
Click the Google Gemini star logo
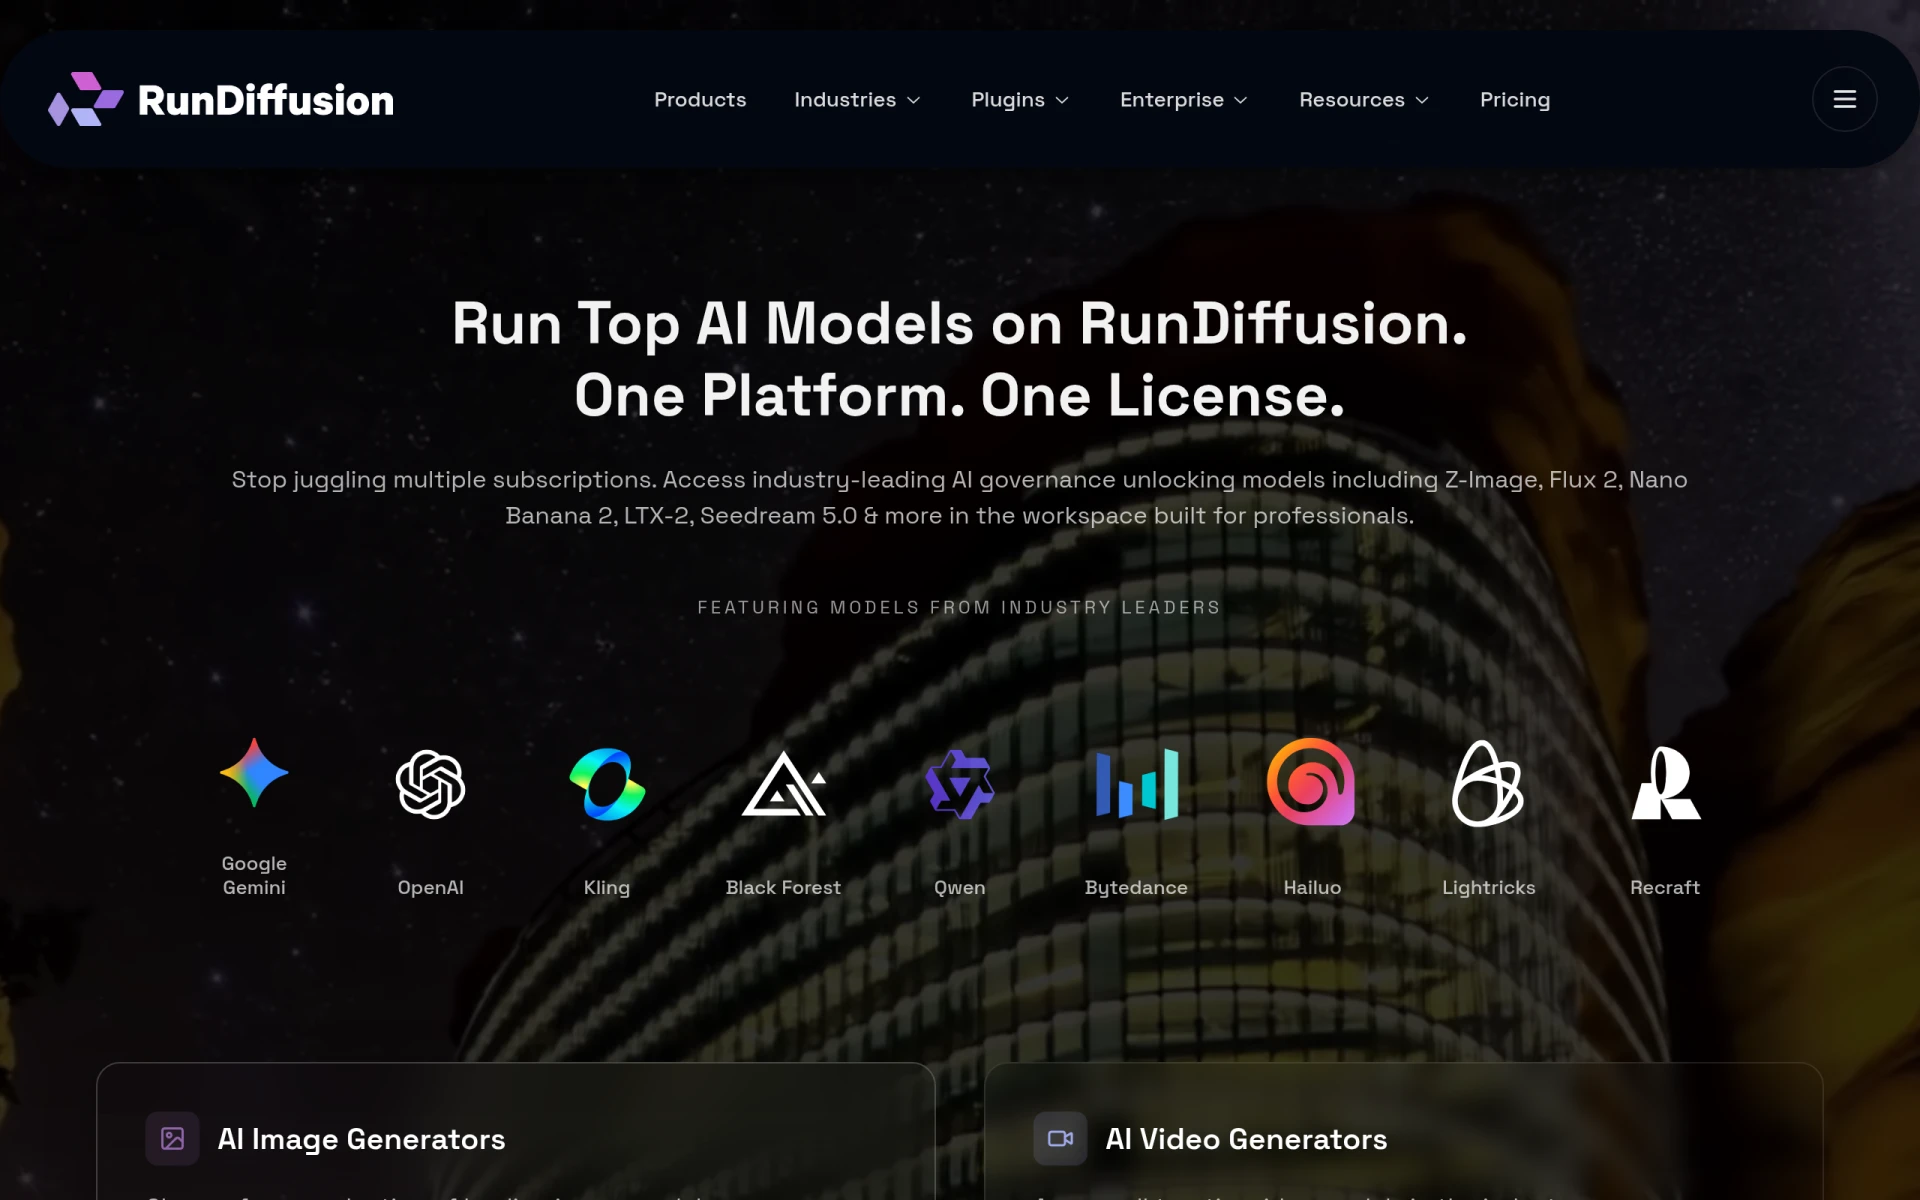pyautogui.click(x=254, y=772)
